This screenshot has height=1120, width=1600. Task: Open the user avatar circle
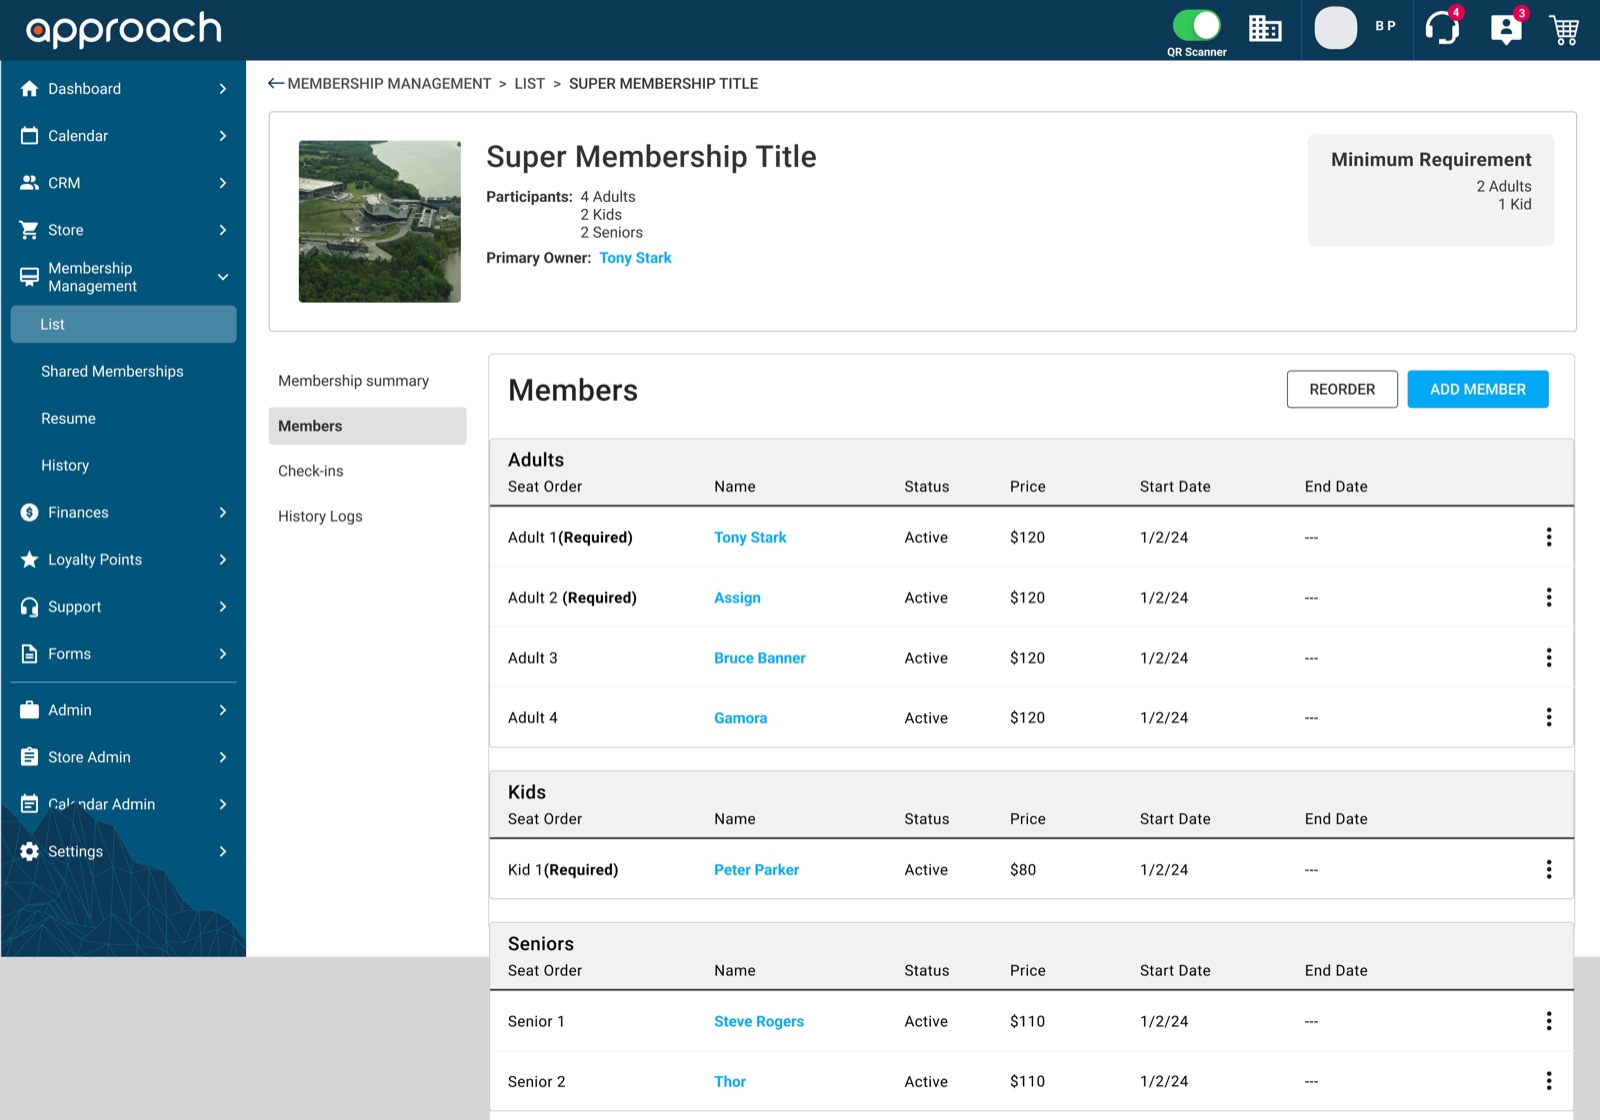[1335, 28]
